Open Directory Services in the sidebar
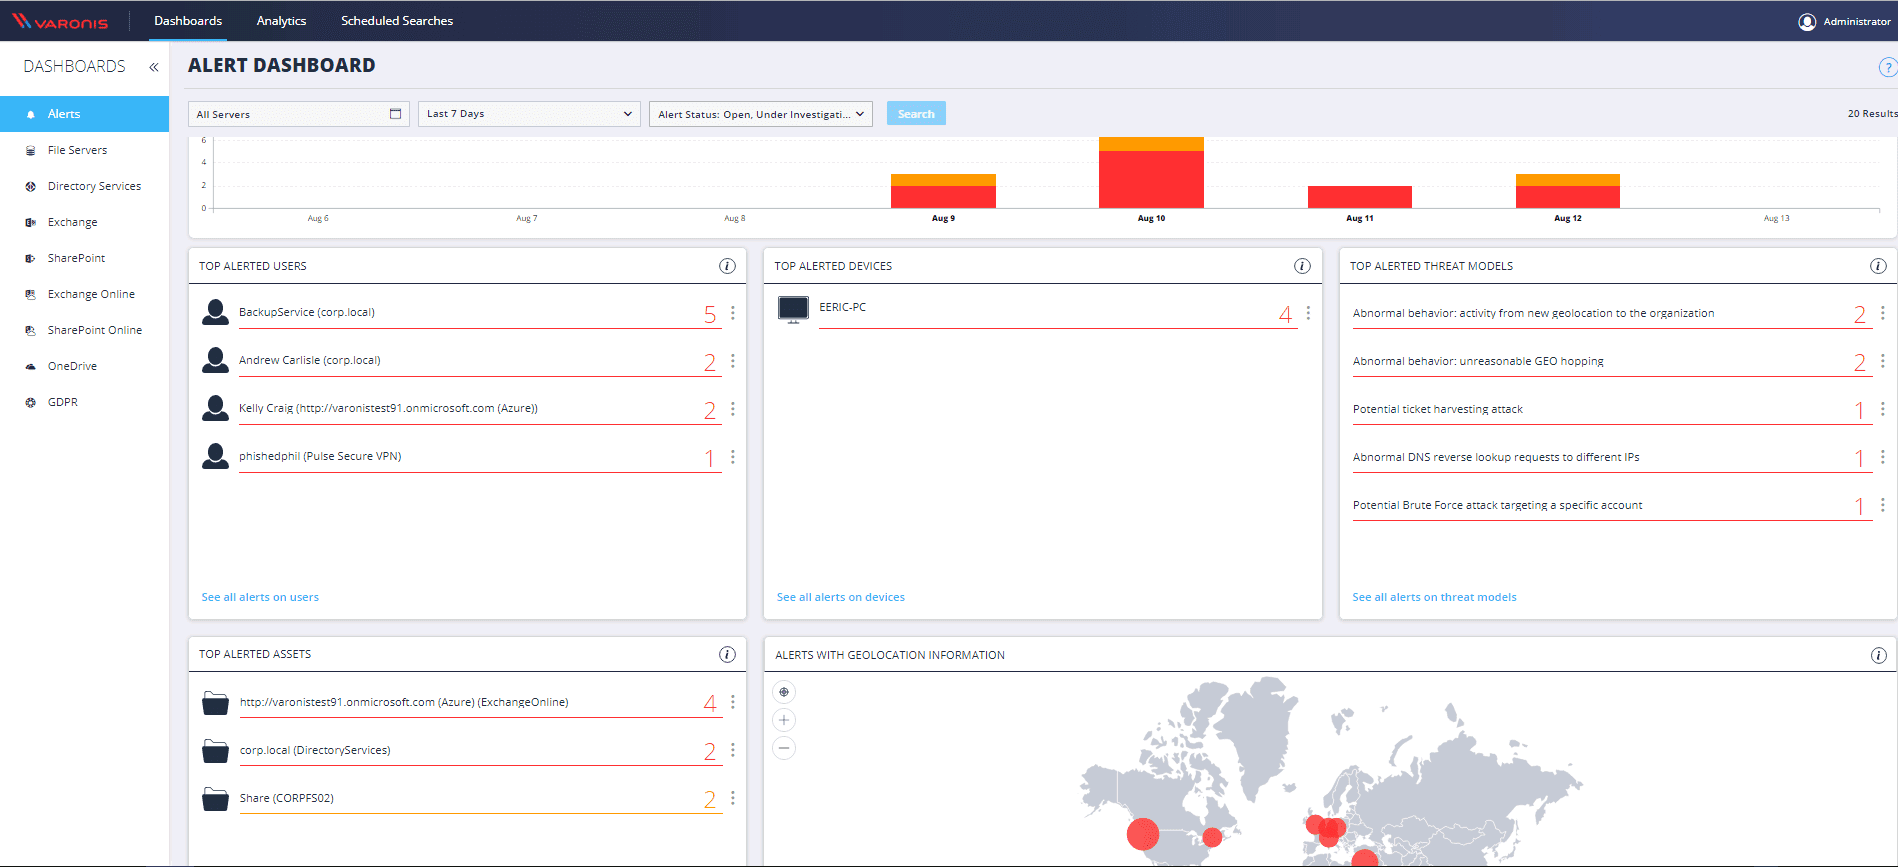 [x=94, y=186]
